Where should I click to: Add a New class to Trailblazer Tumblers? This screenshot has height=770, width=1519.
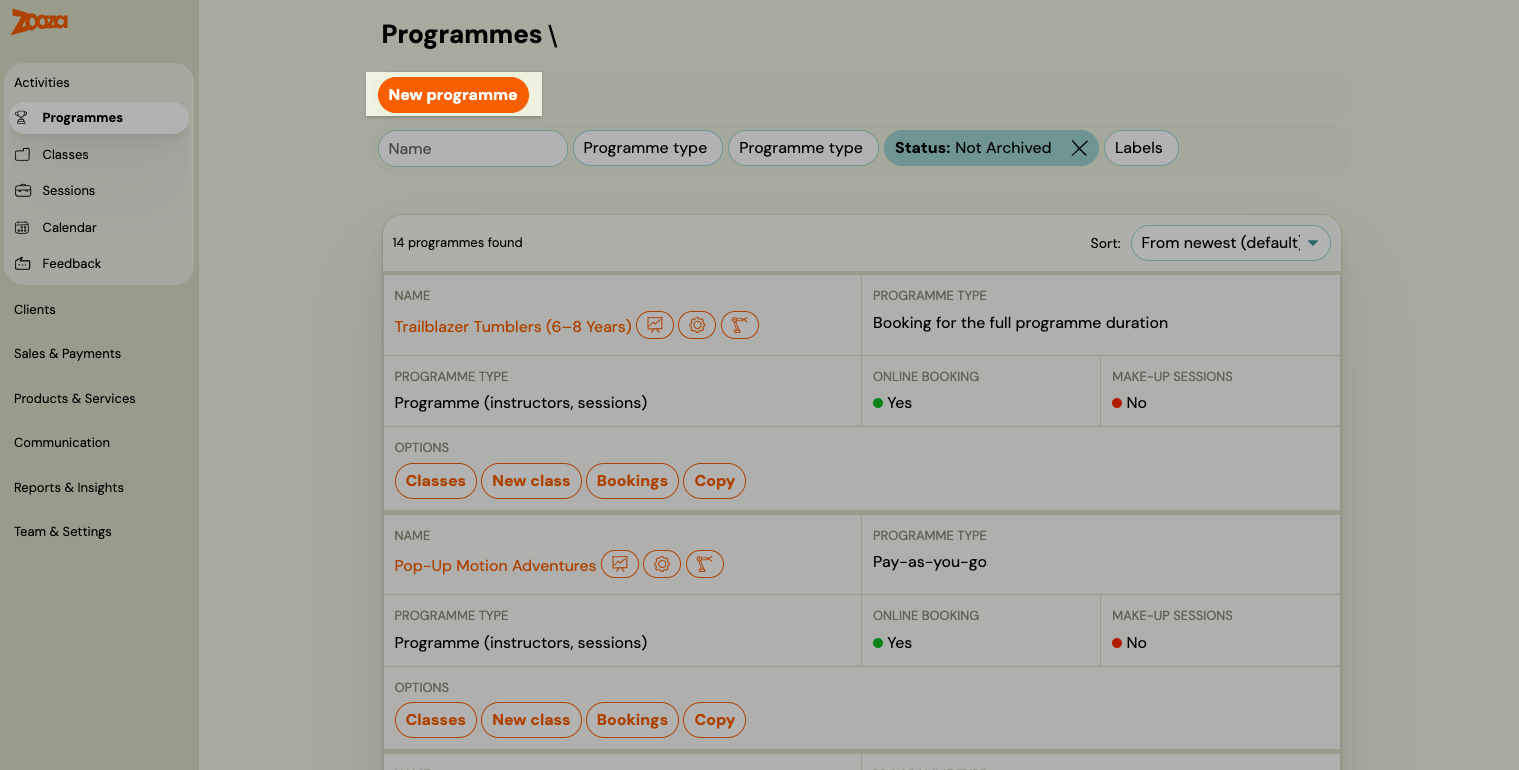pos(531,481)
